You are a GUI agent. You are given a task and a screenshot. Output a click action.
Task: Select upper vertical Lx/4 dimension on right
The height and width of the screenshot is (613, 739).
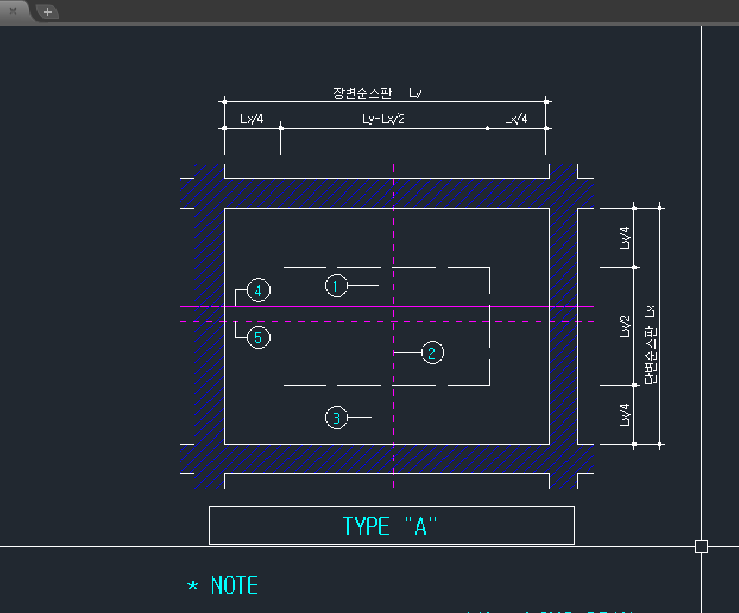pos(625,238)
